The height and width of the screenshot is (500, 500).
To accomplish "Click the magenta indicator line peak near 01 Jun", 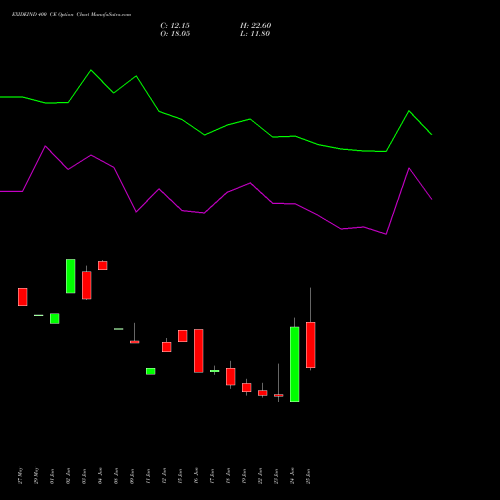I will point(45,146).
